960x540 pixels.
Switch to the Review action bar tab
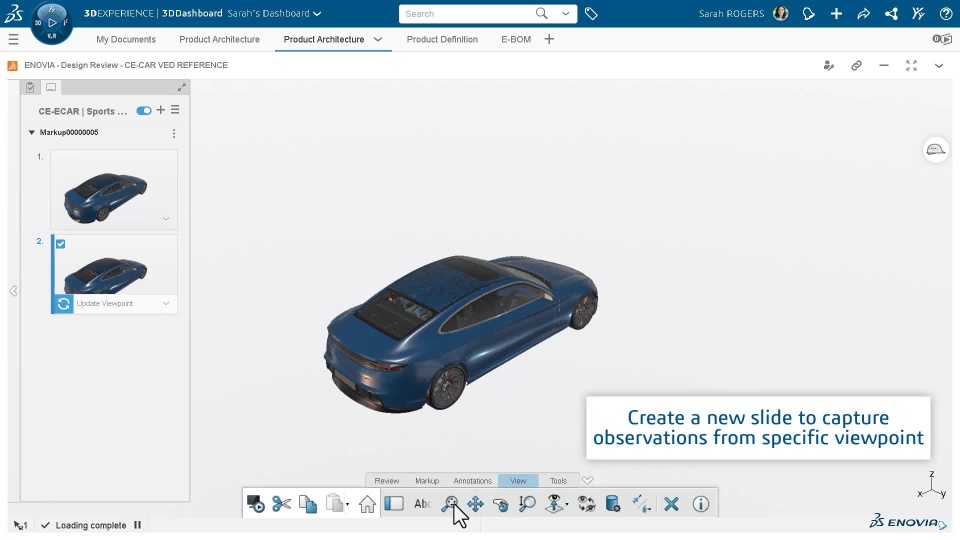(x=386, y=481)
